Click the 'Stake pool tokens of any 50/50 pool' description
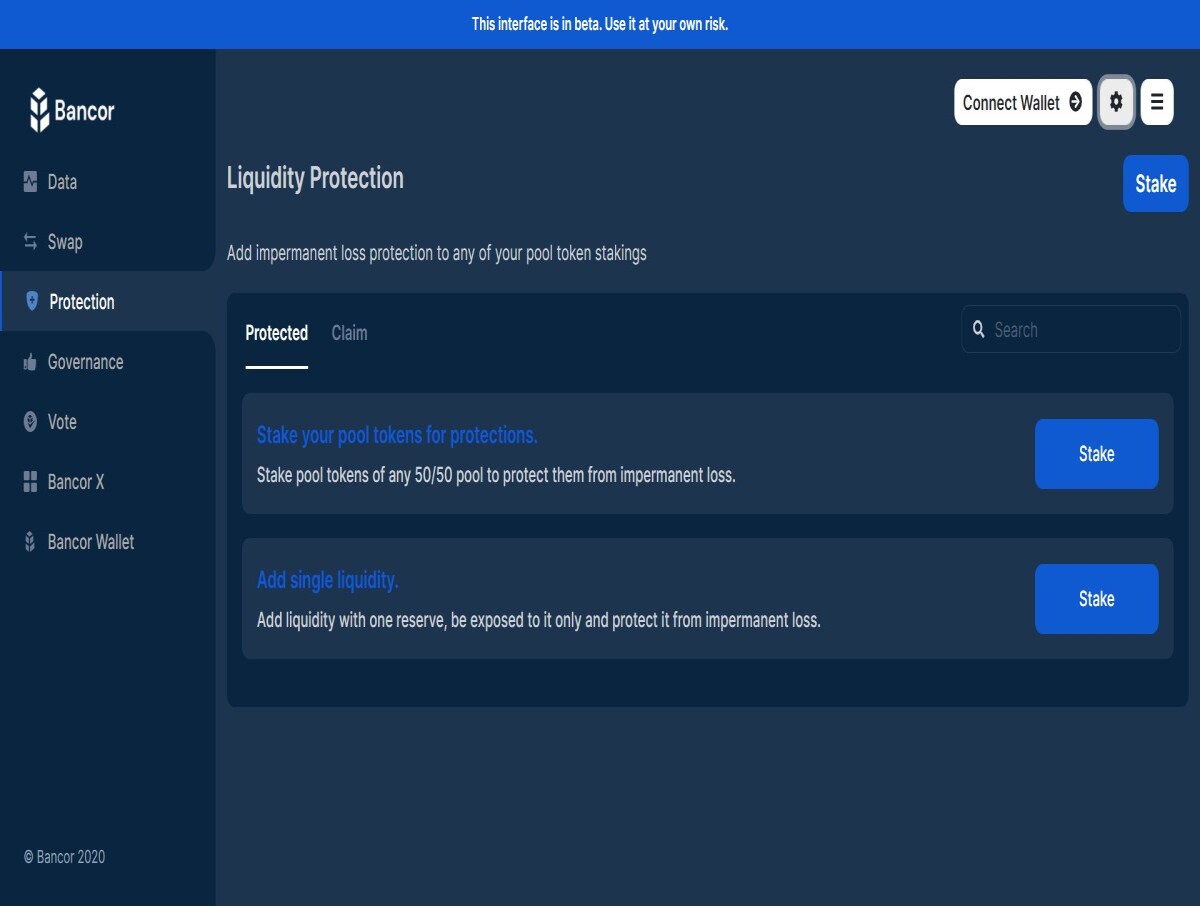This screenshot has height=906, width=1200. click(496, 475)
